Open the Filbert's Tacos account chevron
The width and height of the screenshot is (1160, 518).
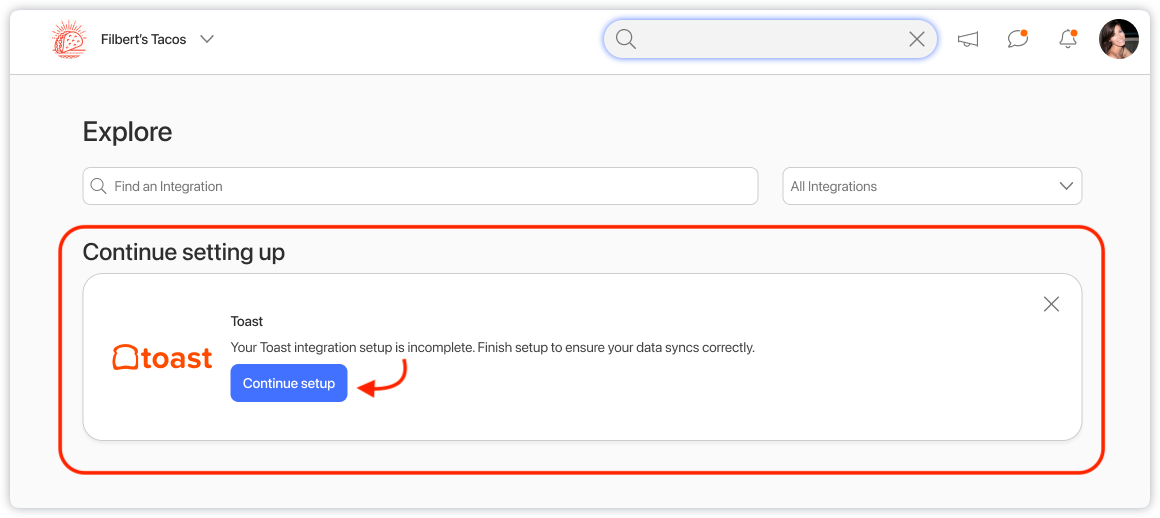(x=207, y=40)
